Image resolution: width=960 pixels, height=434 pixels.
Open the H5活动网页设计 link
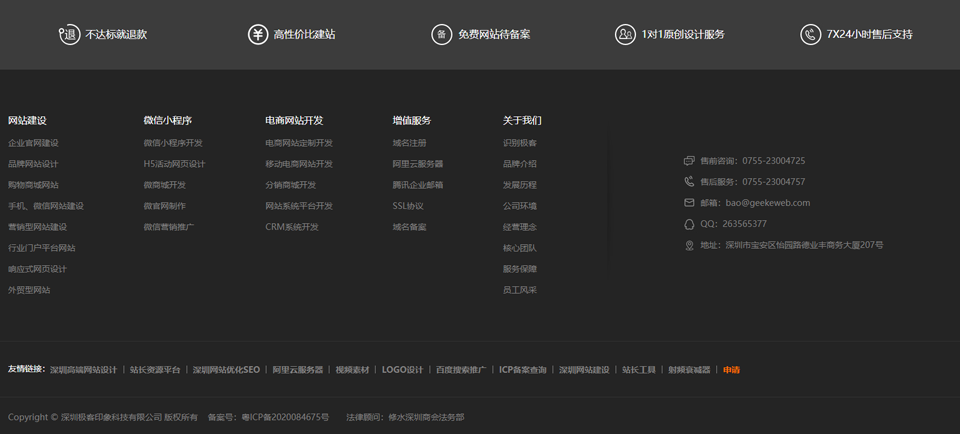[174, 164]
